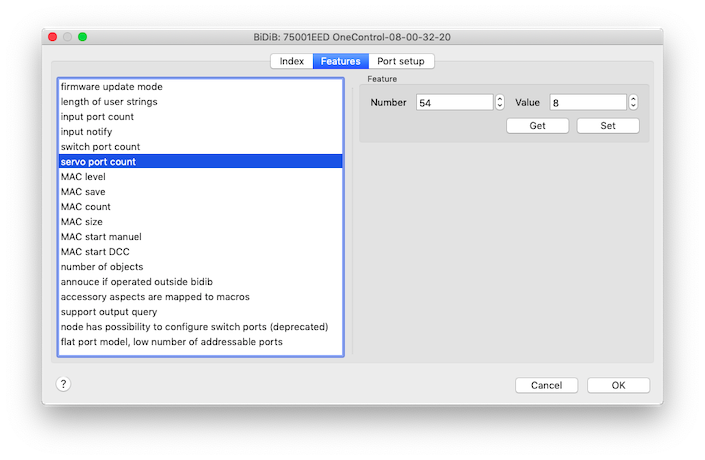This screenshot has height=460, width=705.
Task: Select 'support output query' feature
Action: (x=108, y=312)
